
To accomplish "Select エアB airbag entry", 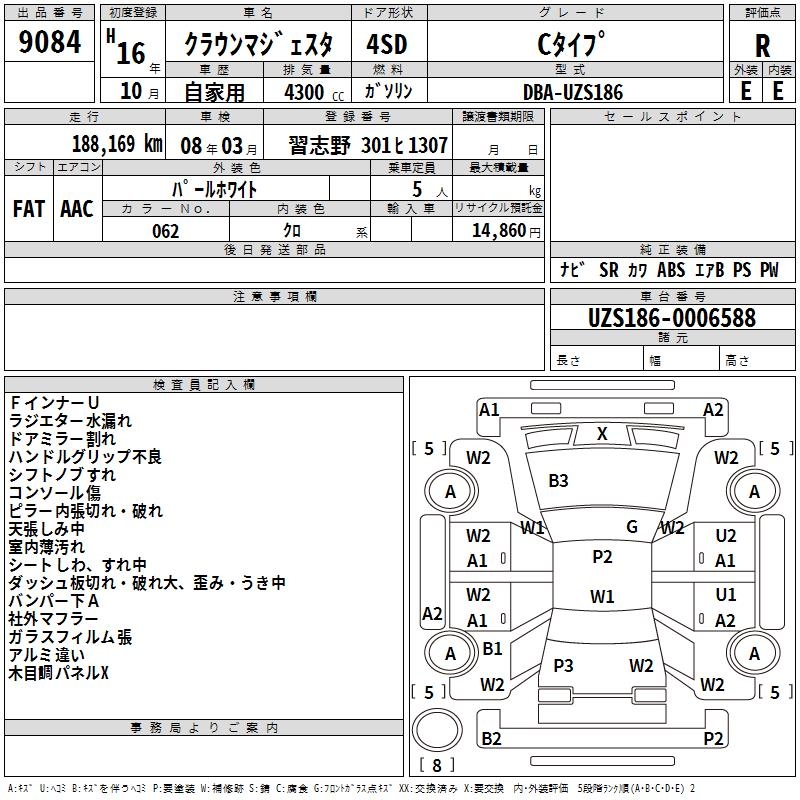I will coord(709,270).
